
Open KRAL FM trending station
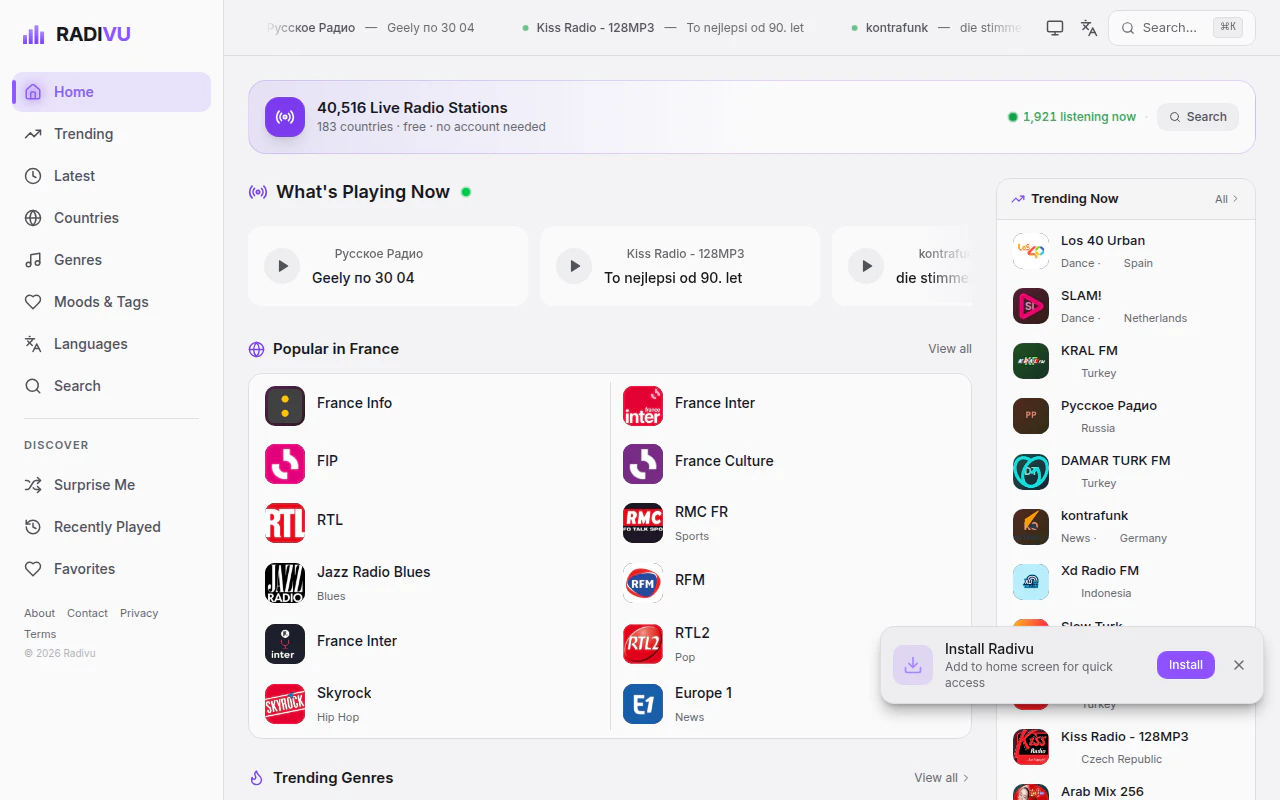[x=1126, y=361]
